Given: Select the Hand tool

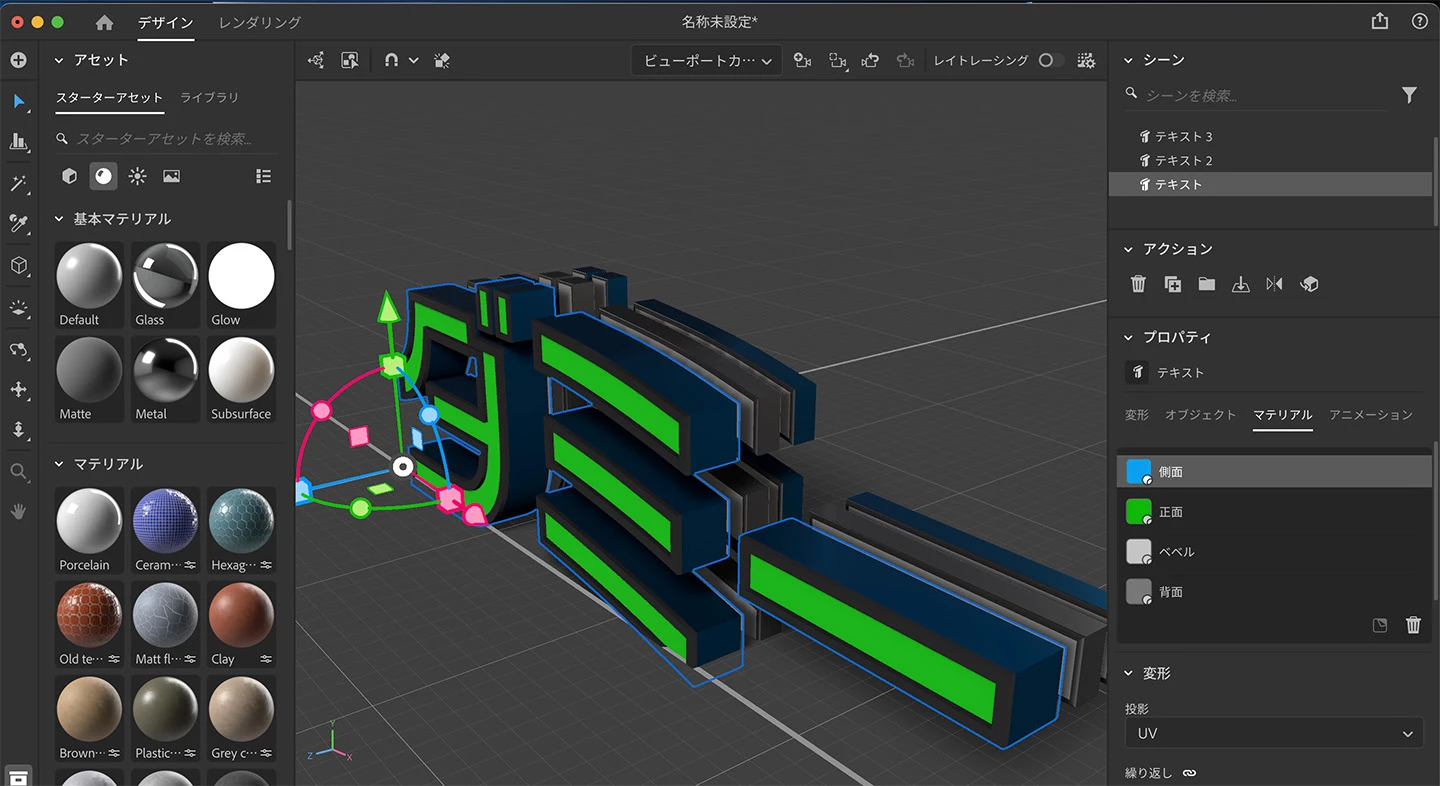Looking at the screenshot, I should [x=18, y=511].
